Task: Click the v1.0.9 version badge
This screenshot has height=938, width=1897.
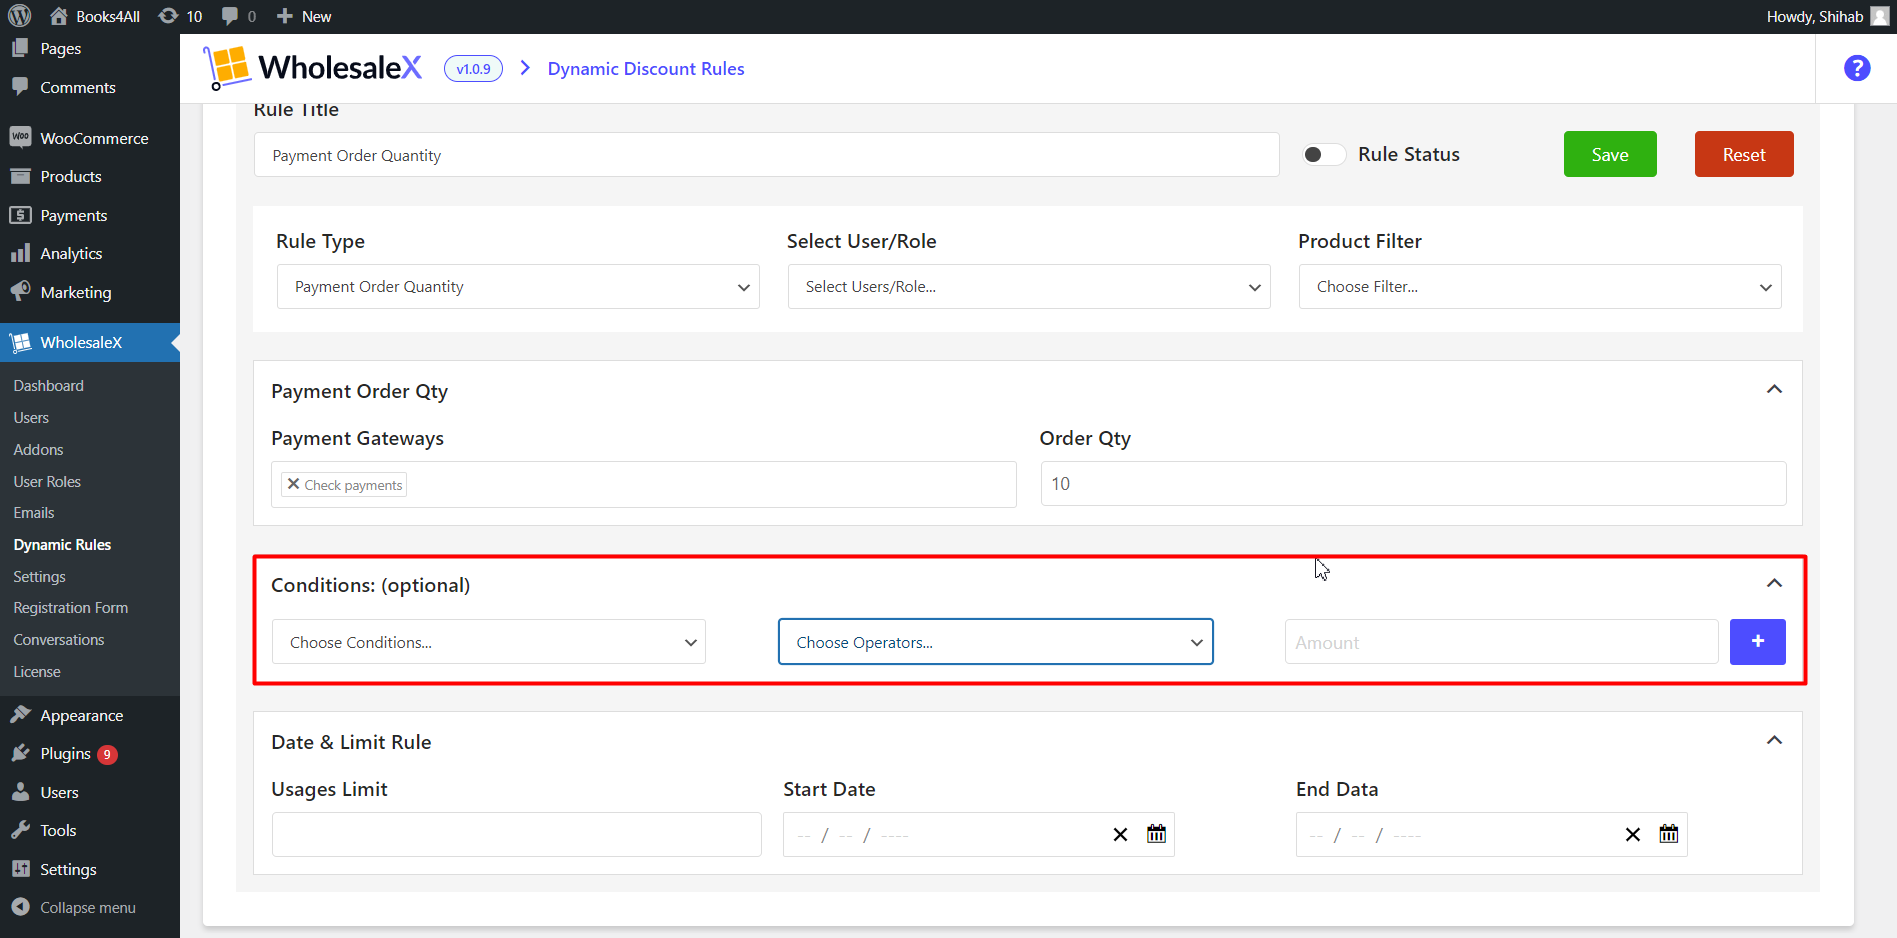Action: (473, 69)
